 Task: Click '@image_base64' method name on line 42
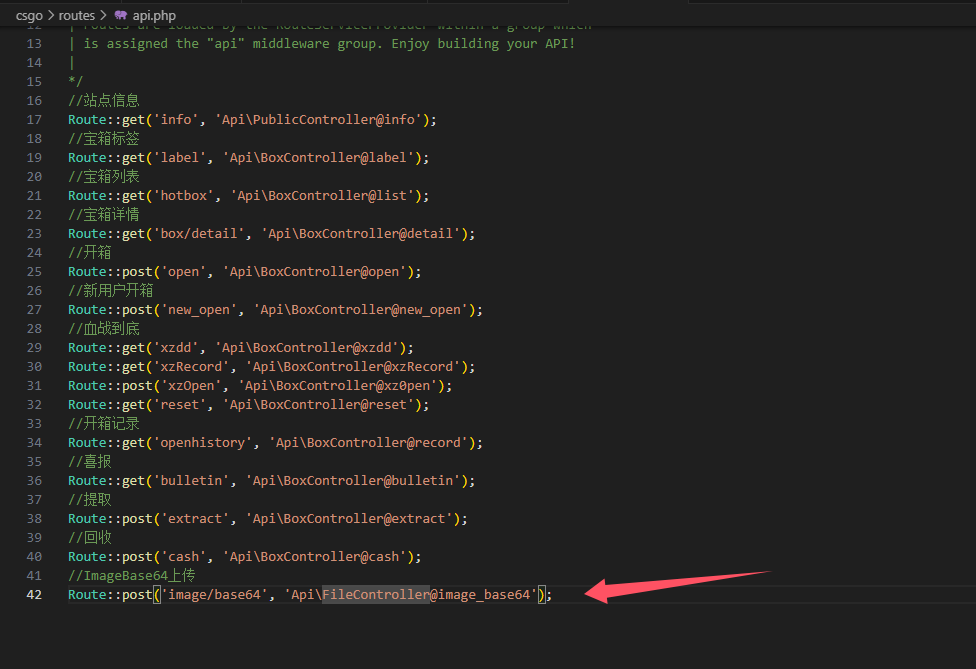click(480, 595)
